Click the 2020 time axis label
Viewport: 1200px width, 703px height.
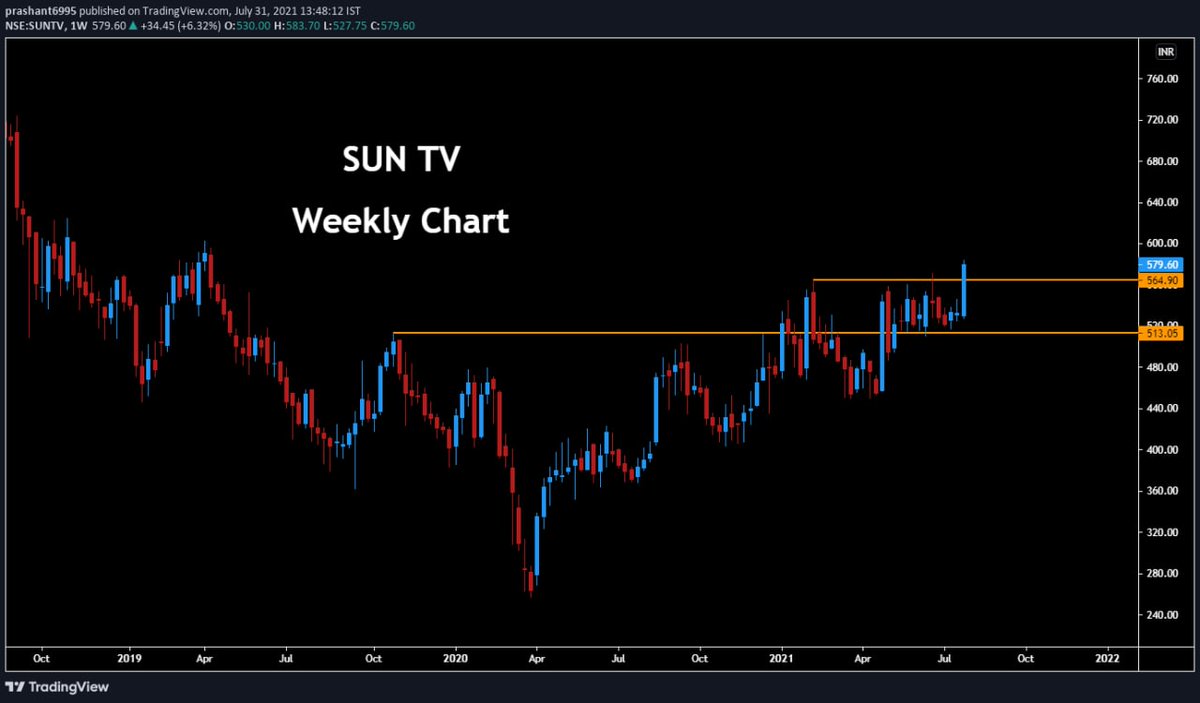tap(455, 659)
